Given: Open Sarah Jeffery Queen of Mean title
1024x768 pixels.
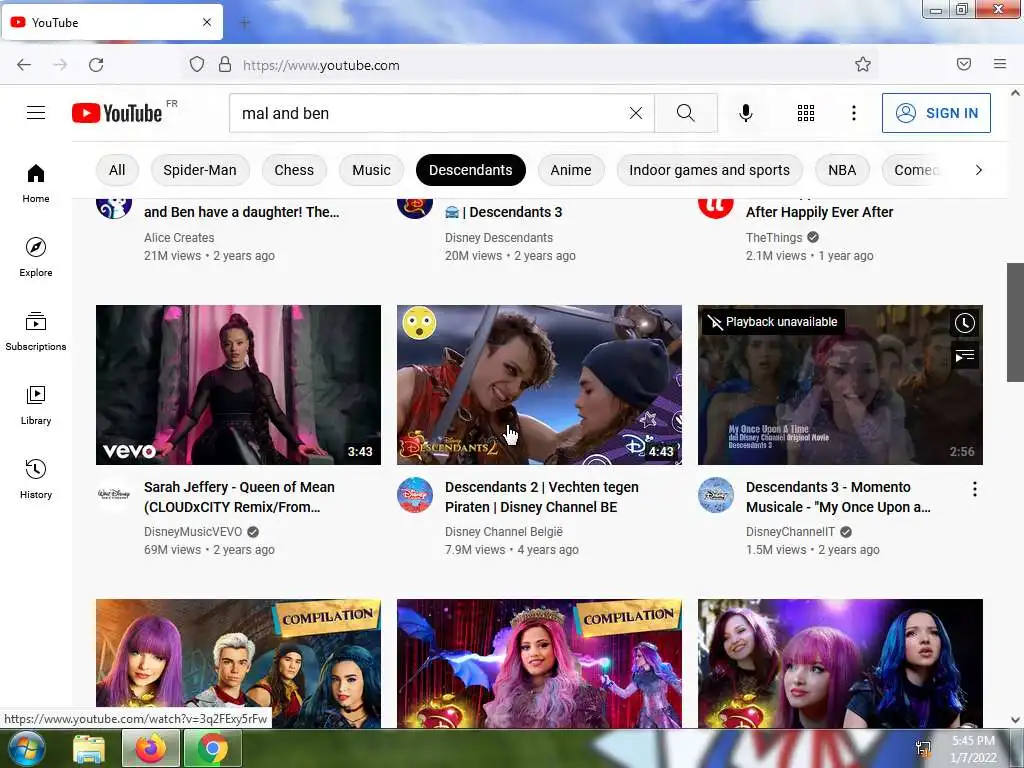Looking at the screenshot, I should coord(239,497).
